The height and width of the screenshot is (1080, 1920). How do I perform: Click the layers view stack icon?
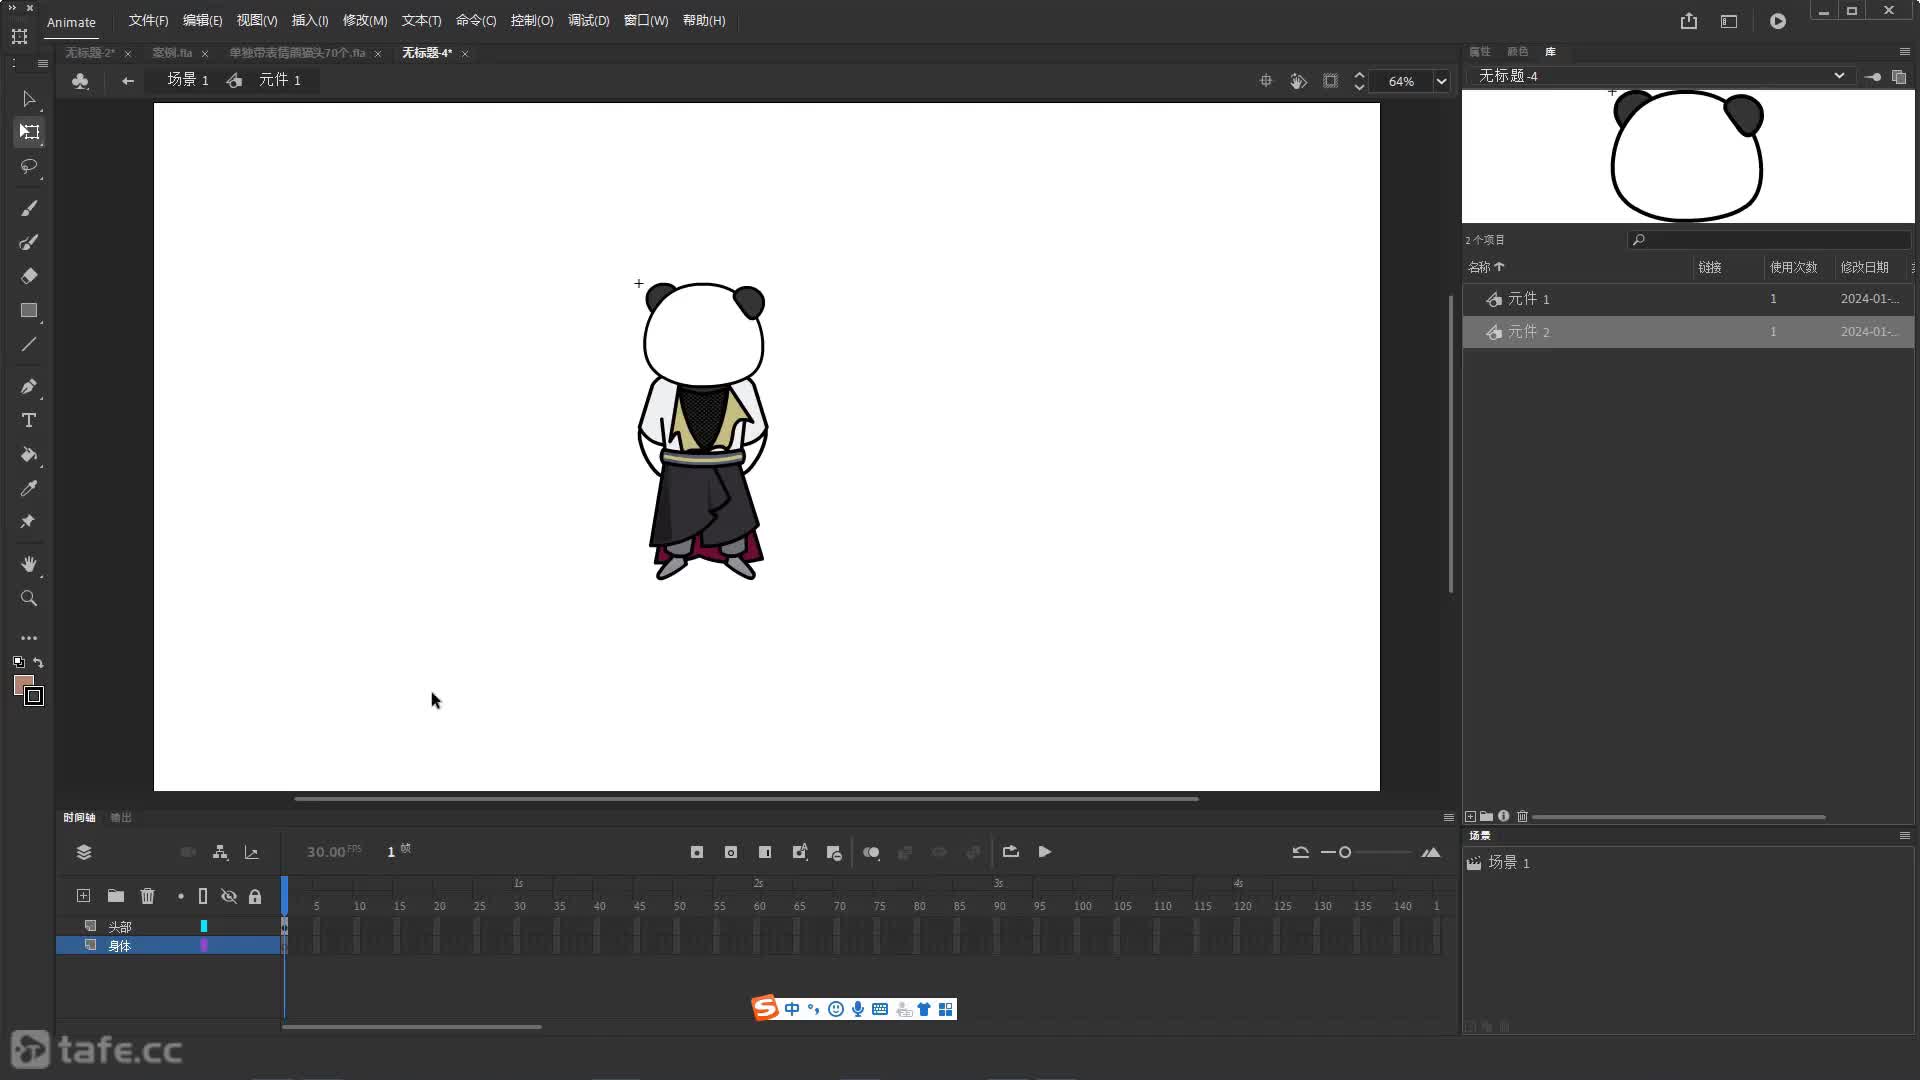[x=84, y=852]
